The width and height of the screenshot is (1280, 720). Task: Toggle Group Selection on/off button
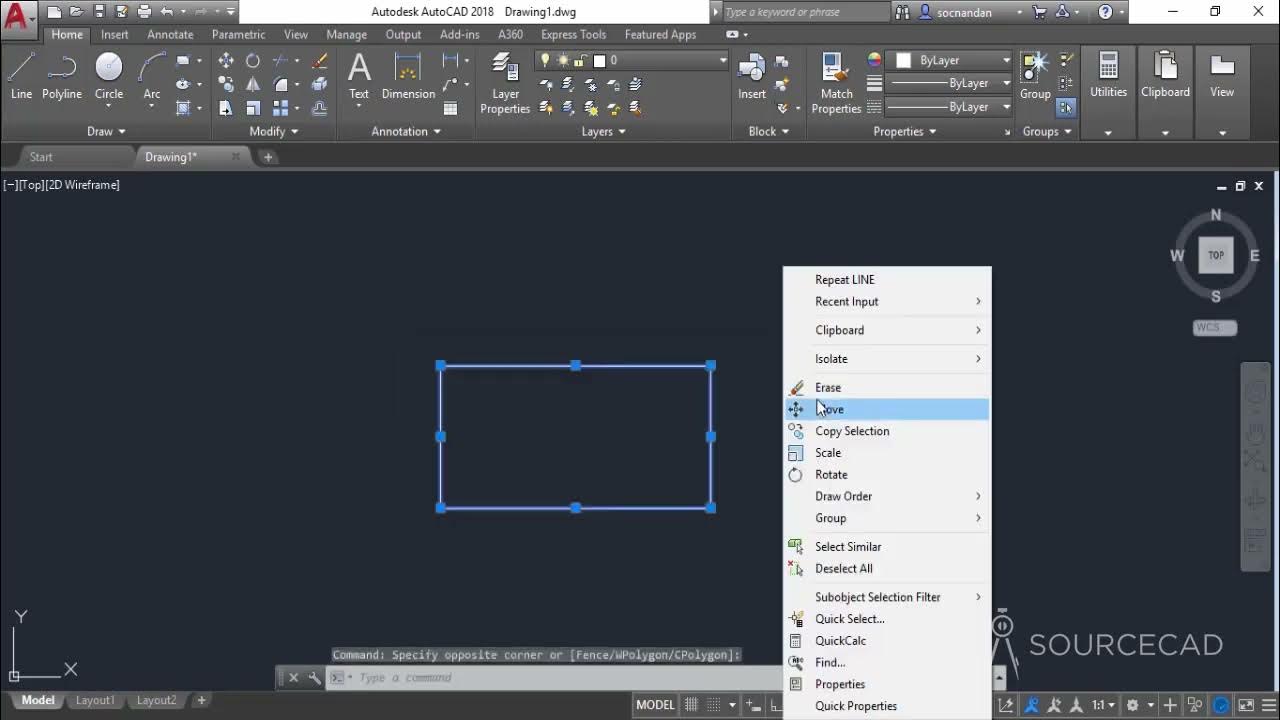coord(1066,108)
